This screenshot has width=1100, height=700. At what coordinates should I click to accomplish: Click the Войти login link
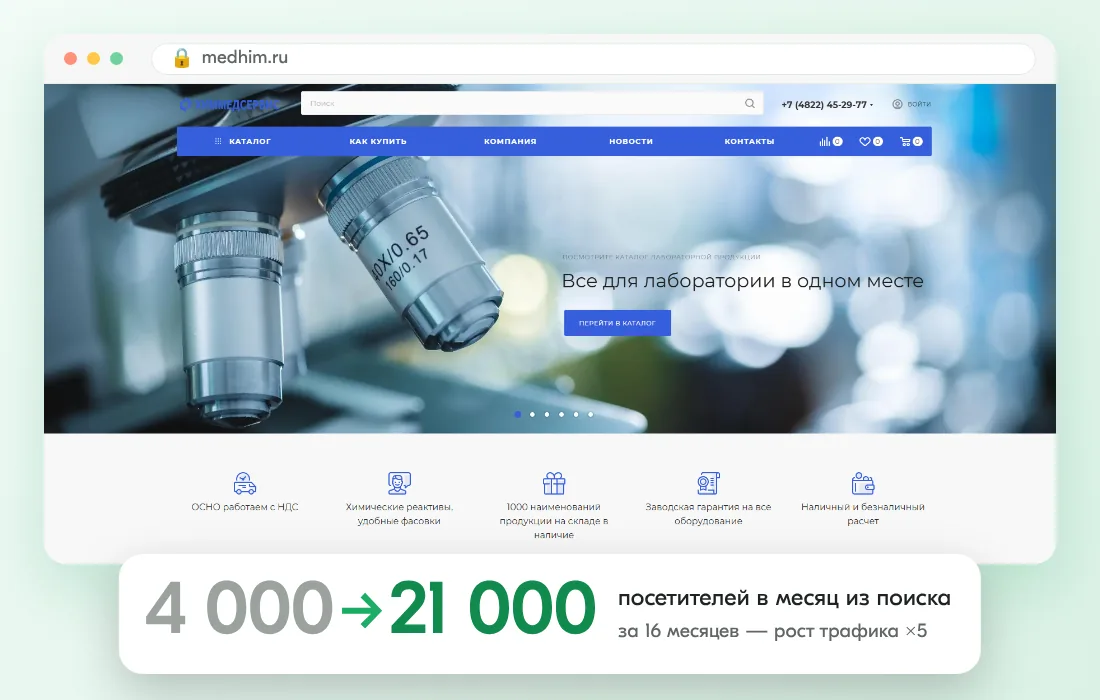click(x=919, y=104)
